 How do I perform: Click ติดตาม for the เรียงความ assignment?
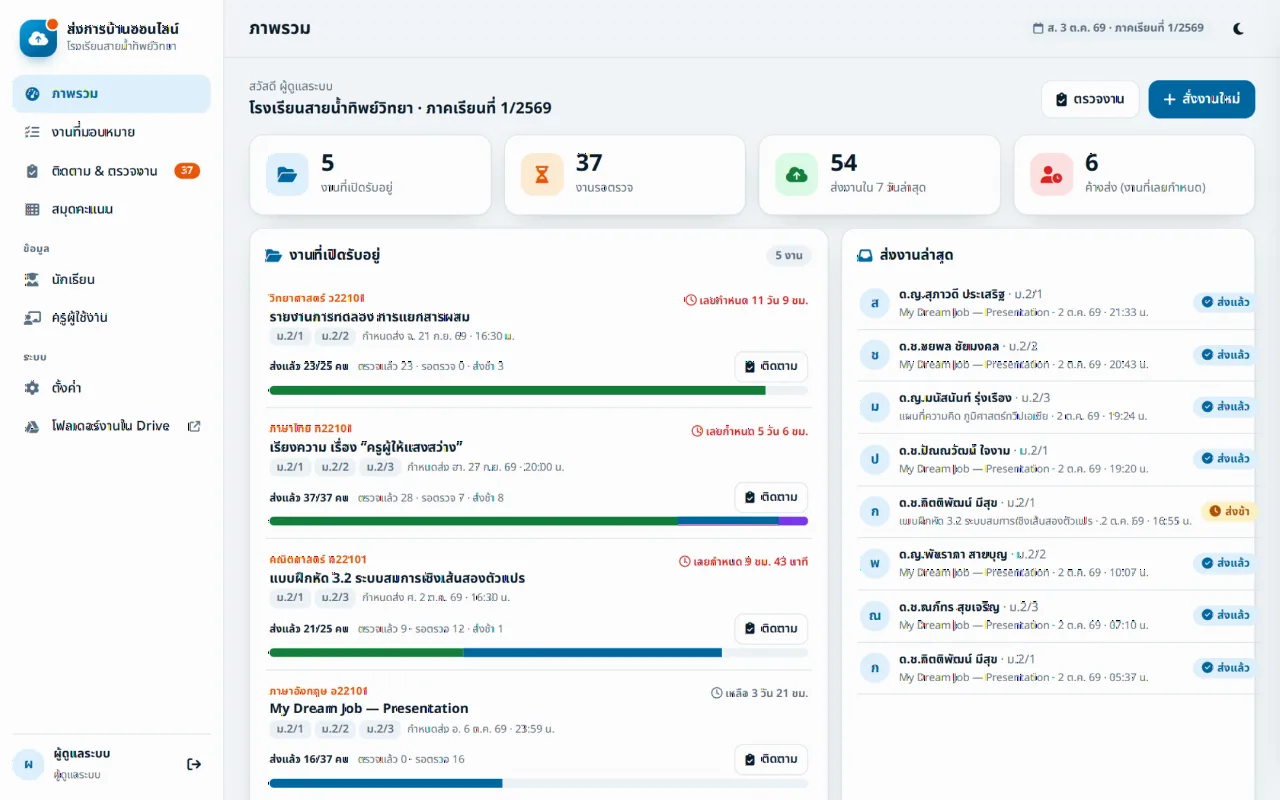pyautogui.click(x=771, y=497)
